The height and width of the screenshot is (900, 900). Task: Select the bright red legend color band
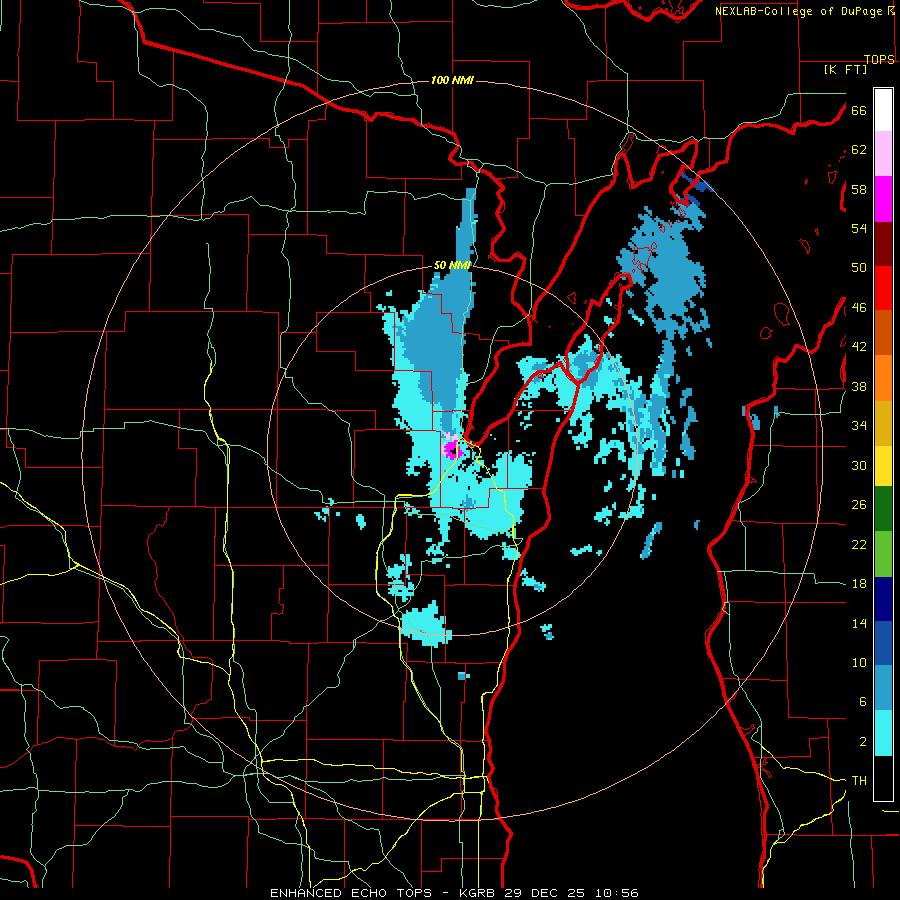[x=883, y=288]
